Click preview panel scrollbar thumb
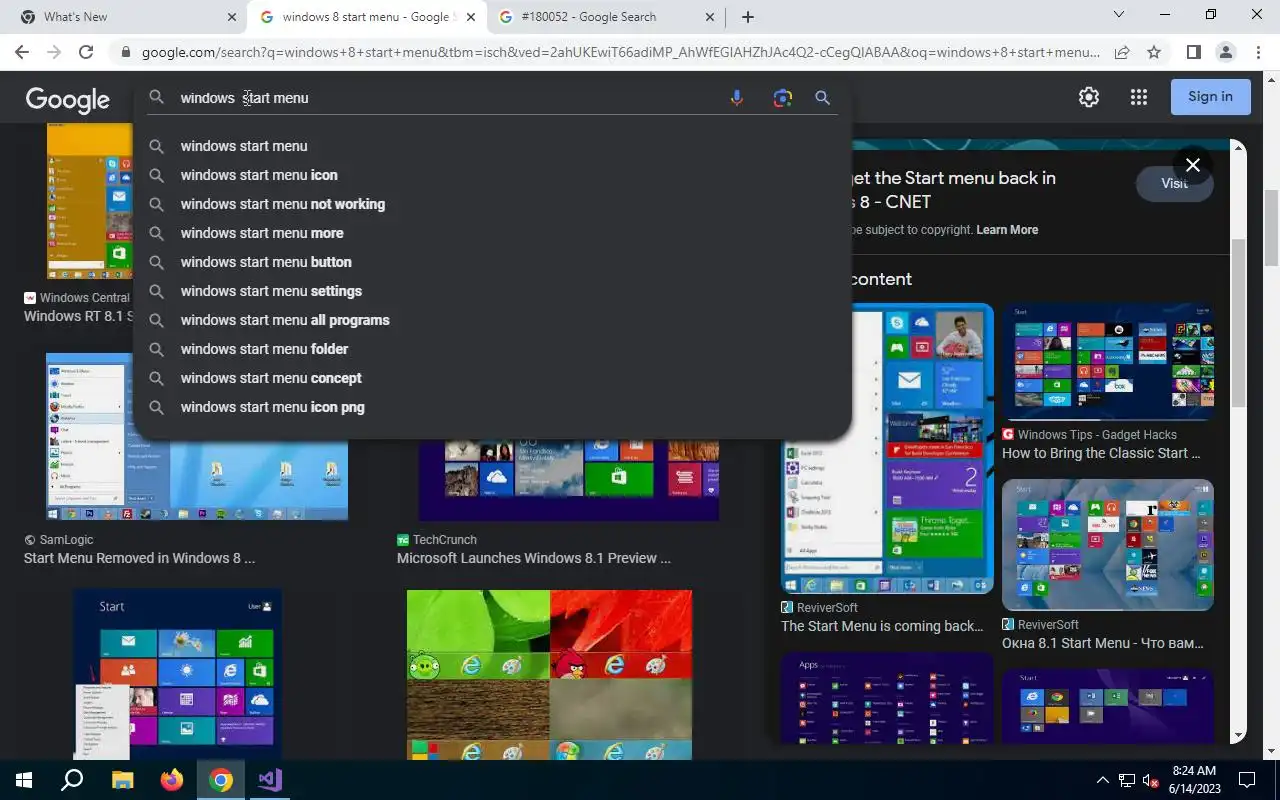The image size is (1280, 800). (x=1239, y=322)
